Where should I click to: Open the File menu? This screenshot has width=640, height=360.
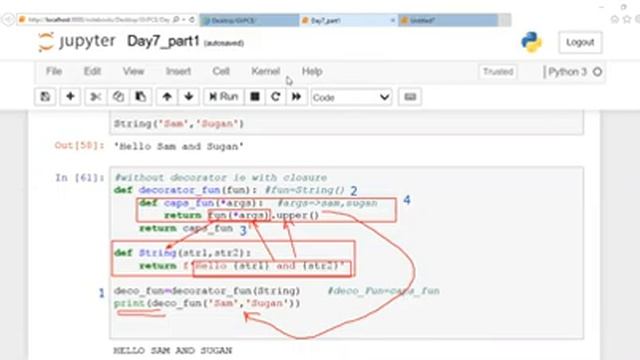(x=54, y=71)
